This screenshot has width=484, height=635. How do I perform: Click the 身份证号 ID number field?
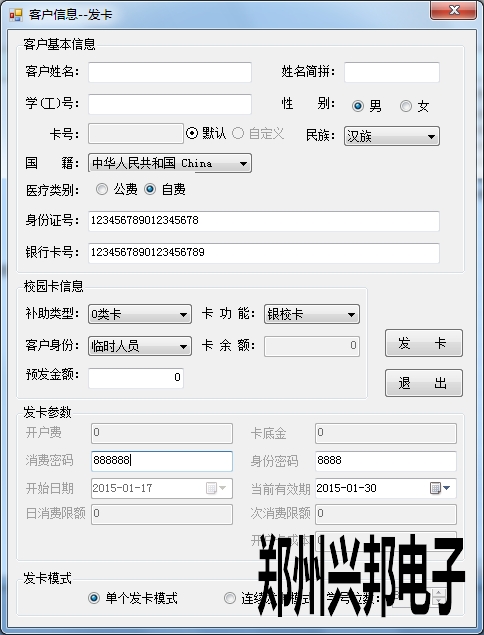(x=264, y=221)
